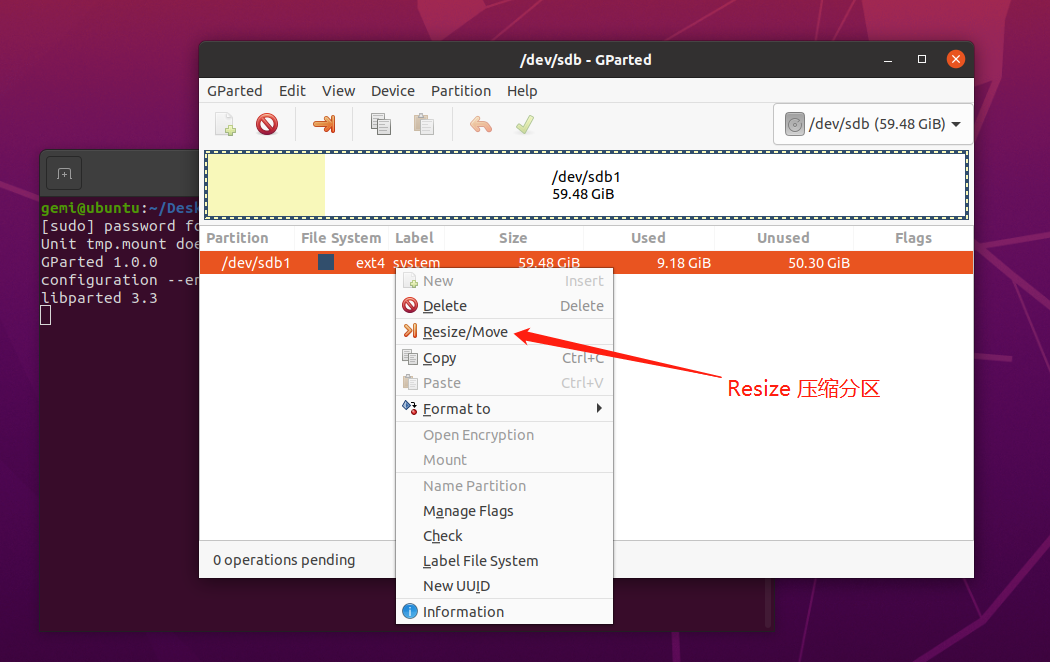Click the 0 operations pending status text
Viewport: 1050px width, 662px height.
[284, 560]
